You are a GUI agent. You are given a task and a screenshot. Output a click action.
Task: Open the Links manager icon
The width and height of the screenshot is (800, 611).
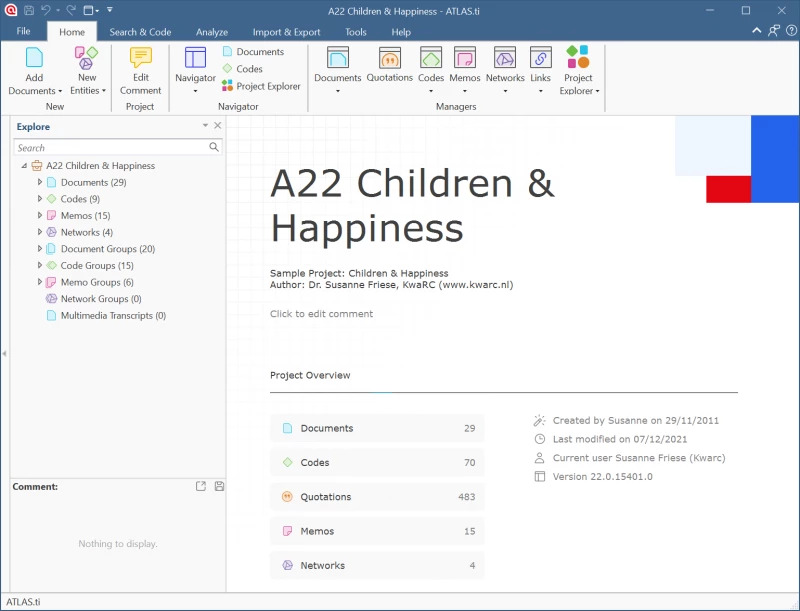click(x=540, y=58)
